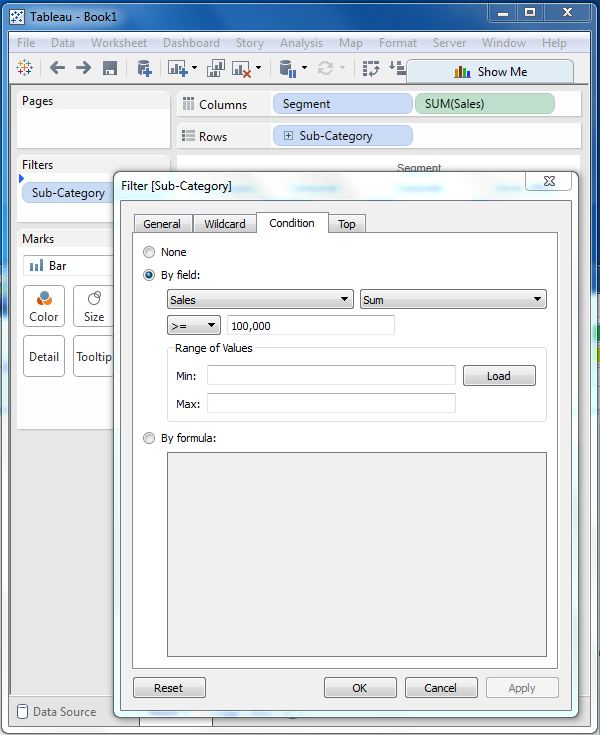Click the Clear Sheet icon
The width and height of the screenshot is (600, 735).
(242, 68)
